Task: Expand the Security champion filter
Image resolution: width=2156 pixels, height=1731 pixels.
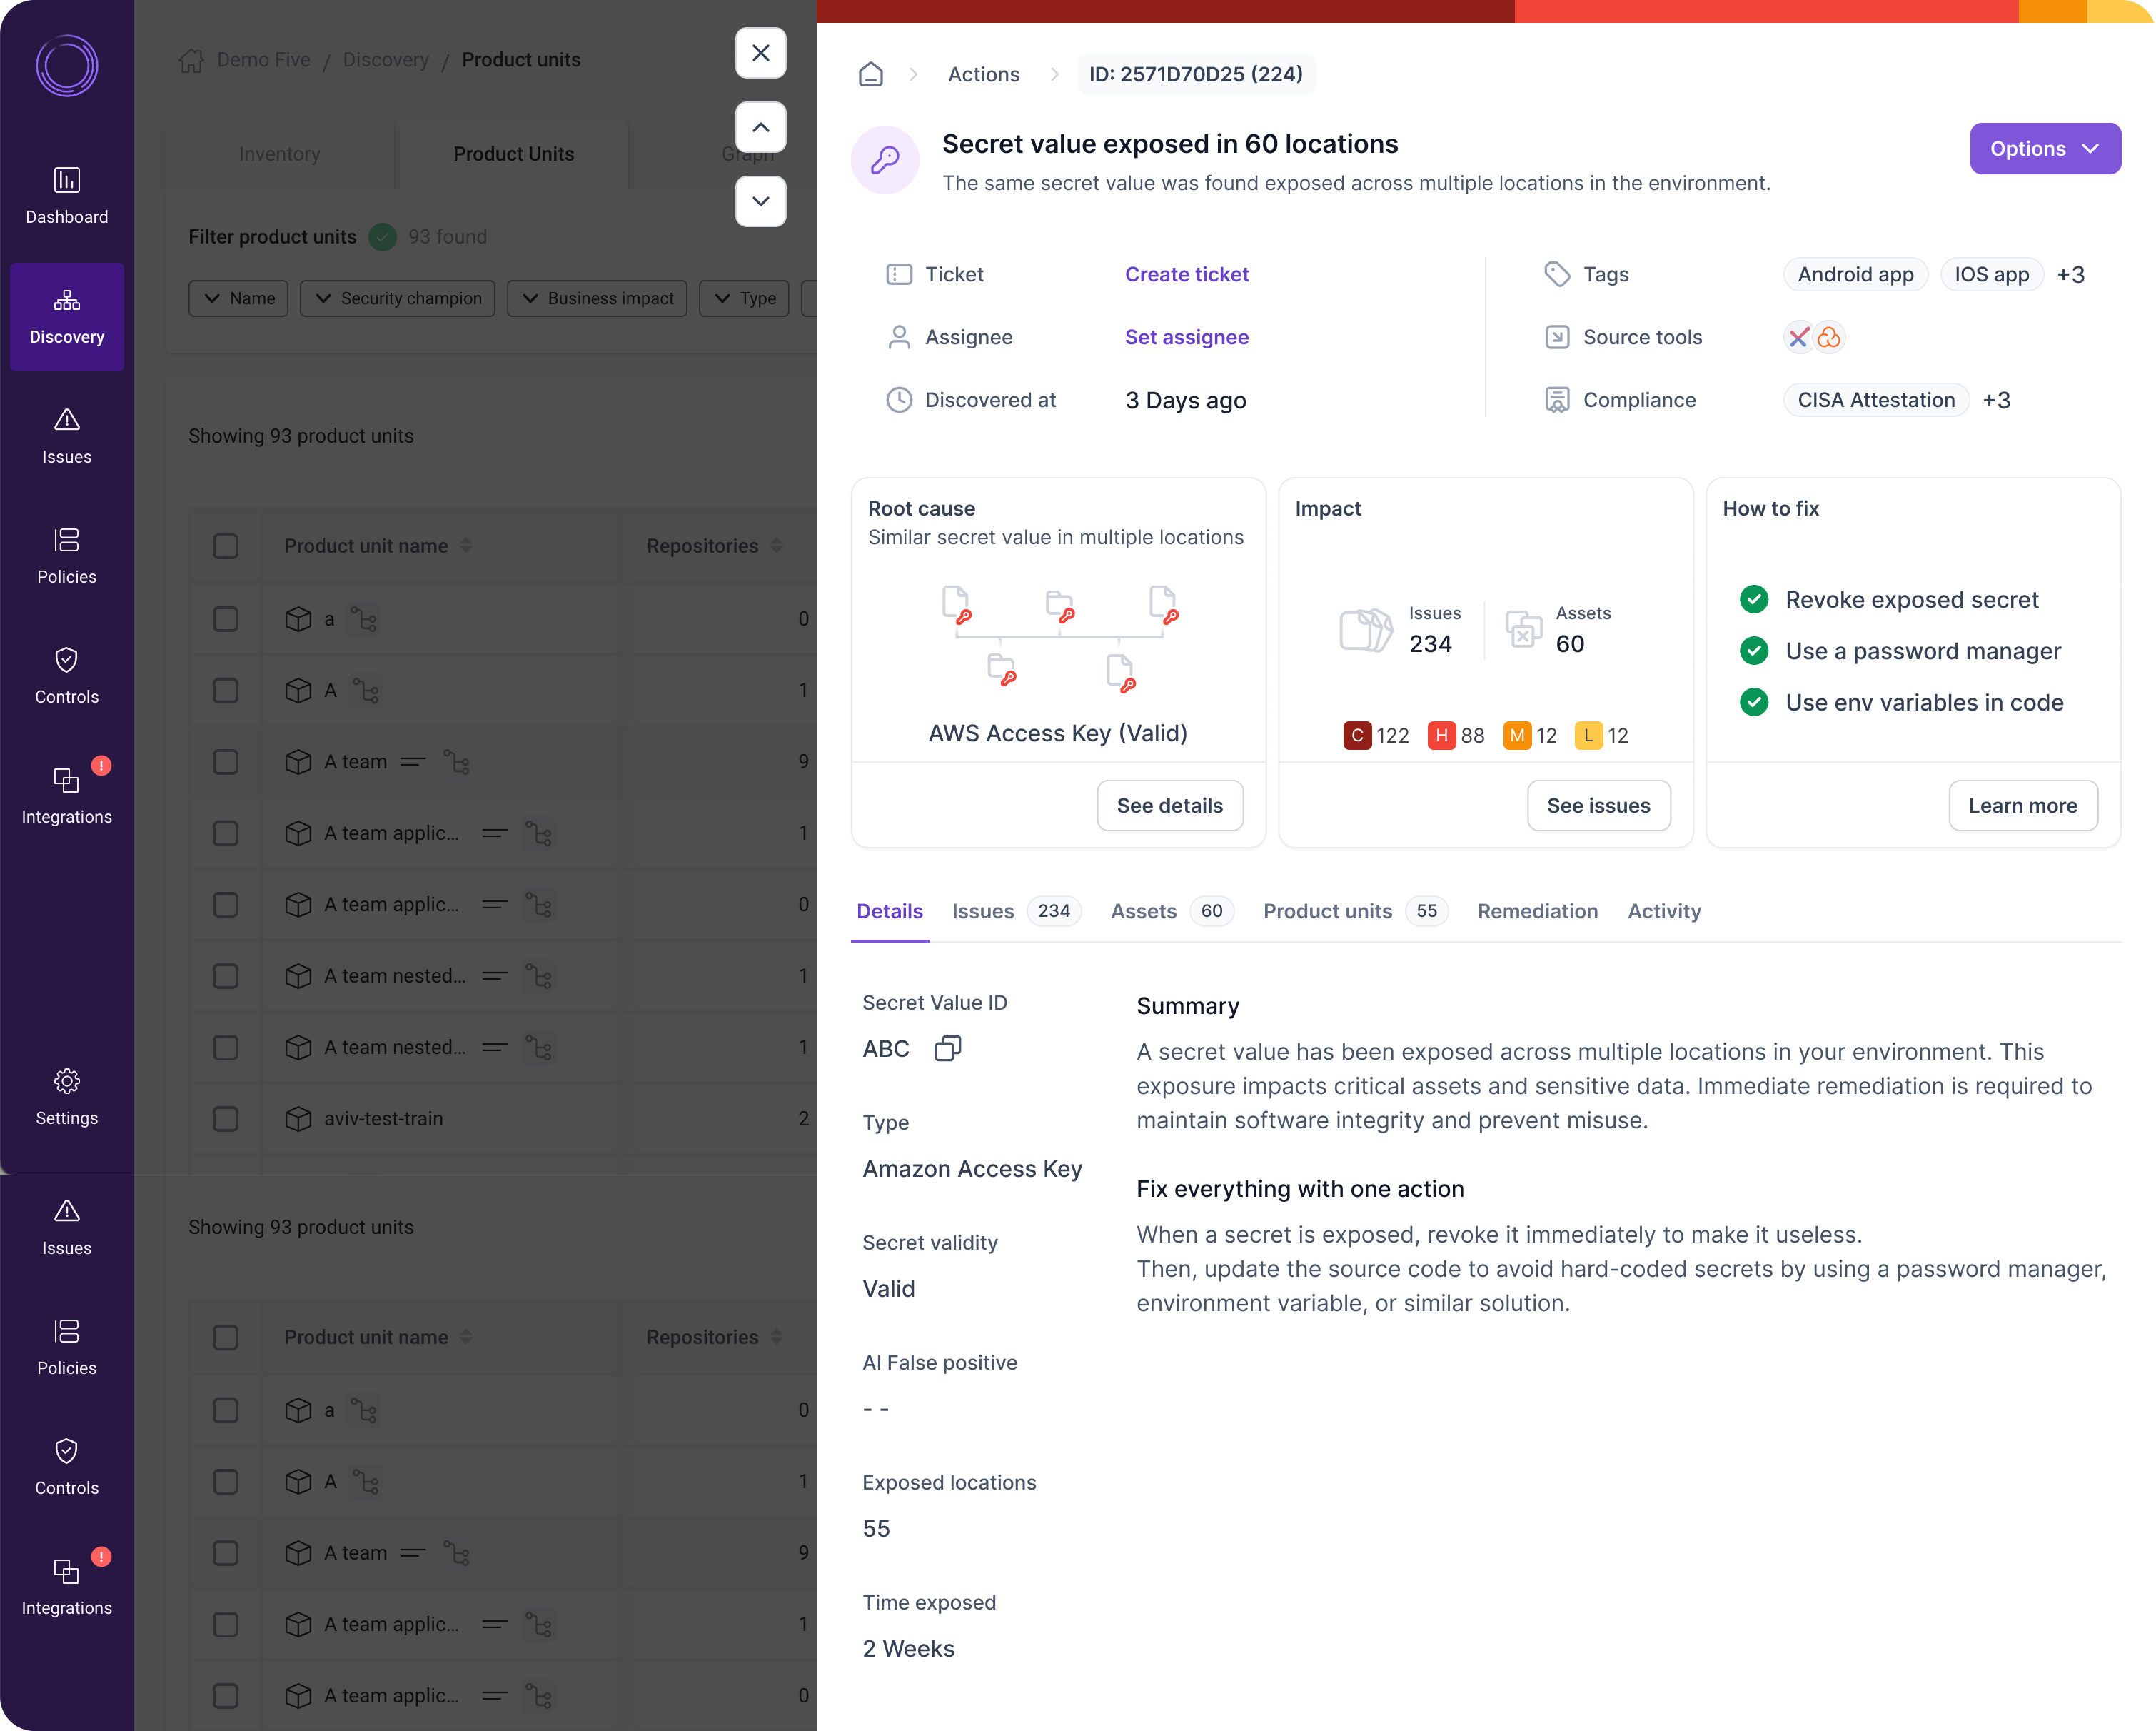Action: pos(397,298)
